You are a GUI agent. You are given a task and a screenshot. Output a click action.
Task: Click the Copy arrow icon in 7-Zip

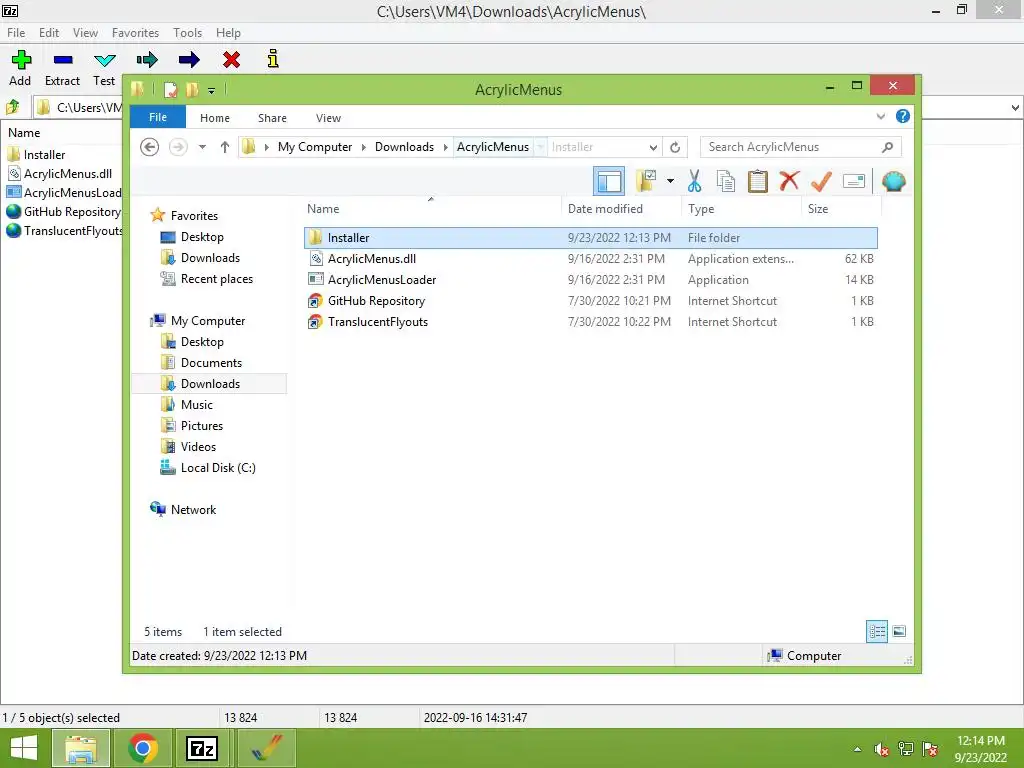(147, 60)
